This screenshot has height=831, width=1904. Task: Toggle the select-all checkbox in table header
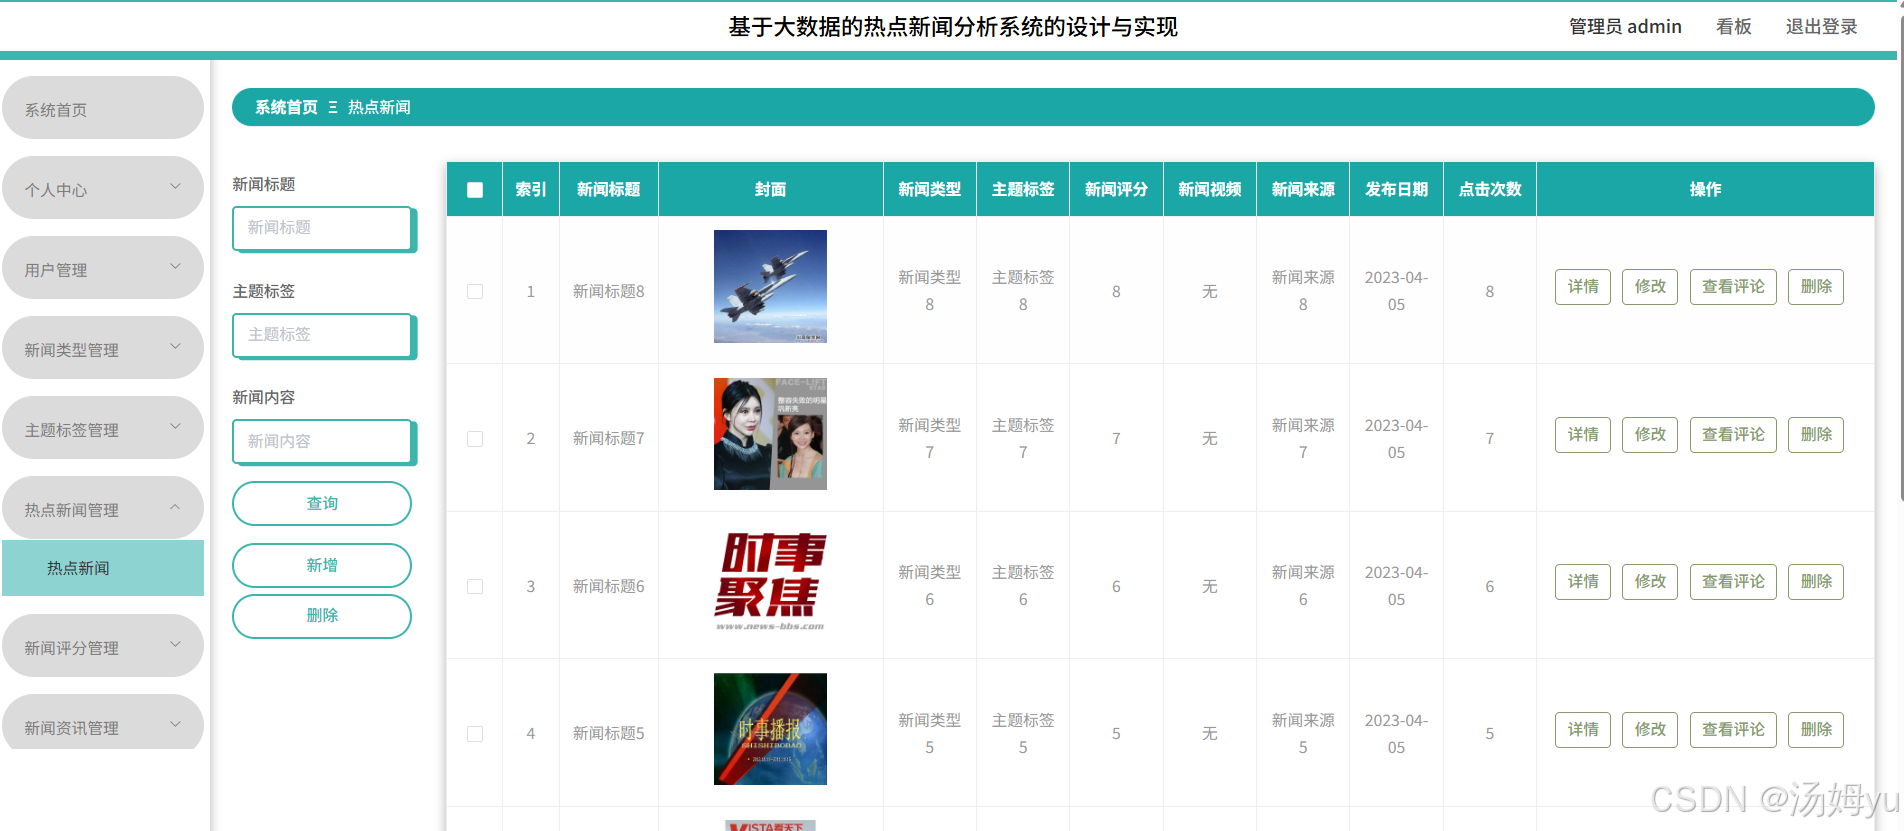click(x=475, y=190)
